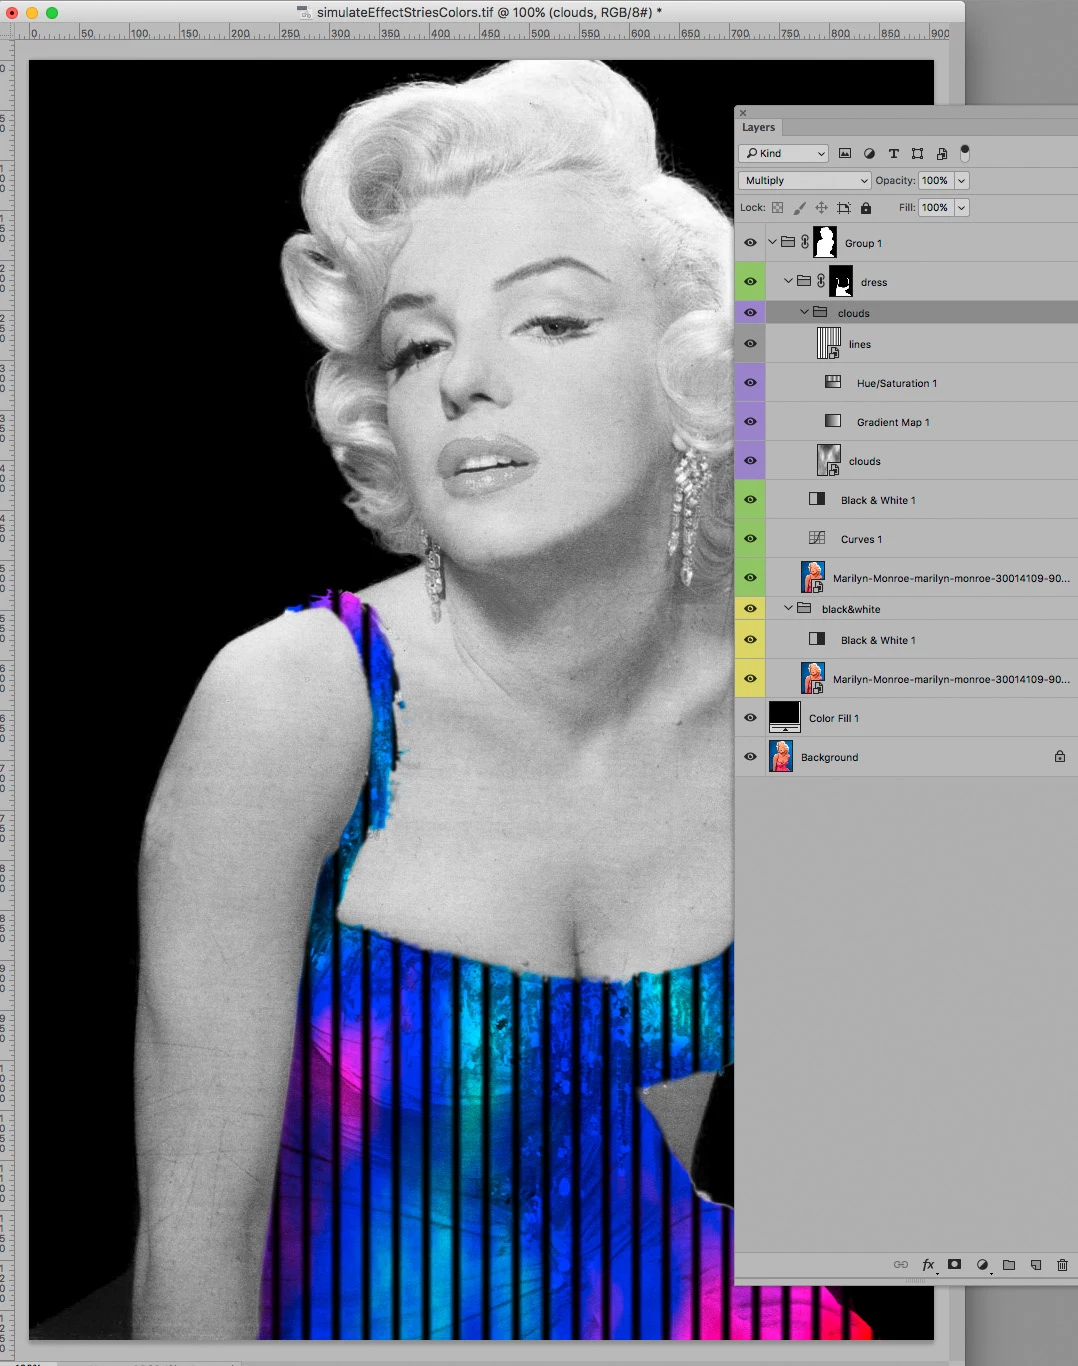The image size is (1078, 1366).
Task: Select the Layers panel tab
Action: tap(758, 127)
